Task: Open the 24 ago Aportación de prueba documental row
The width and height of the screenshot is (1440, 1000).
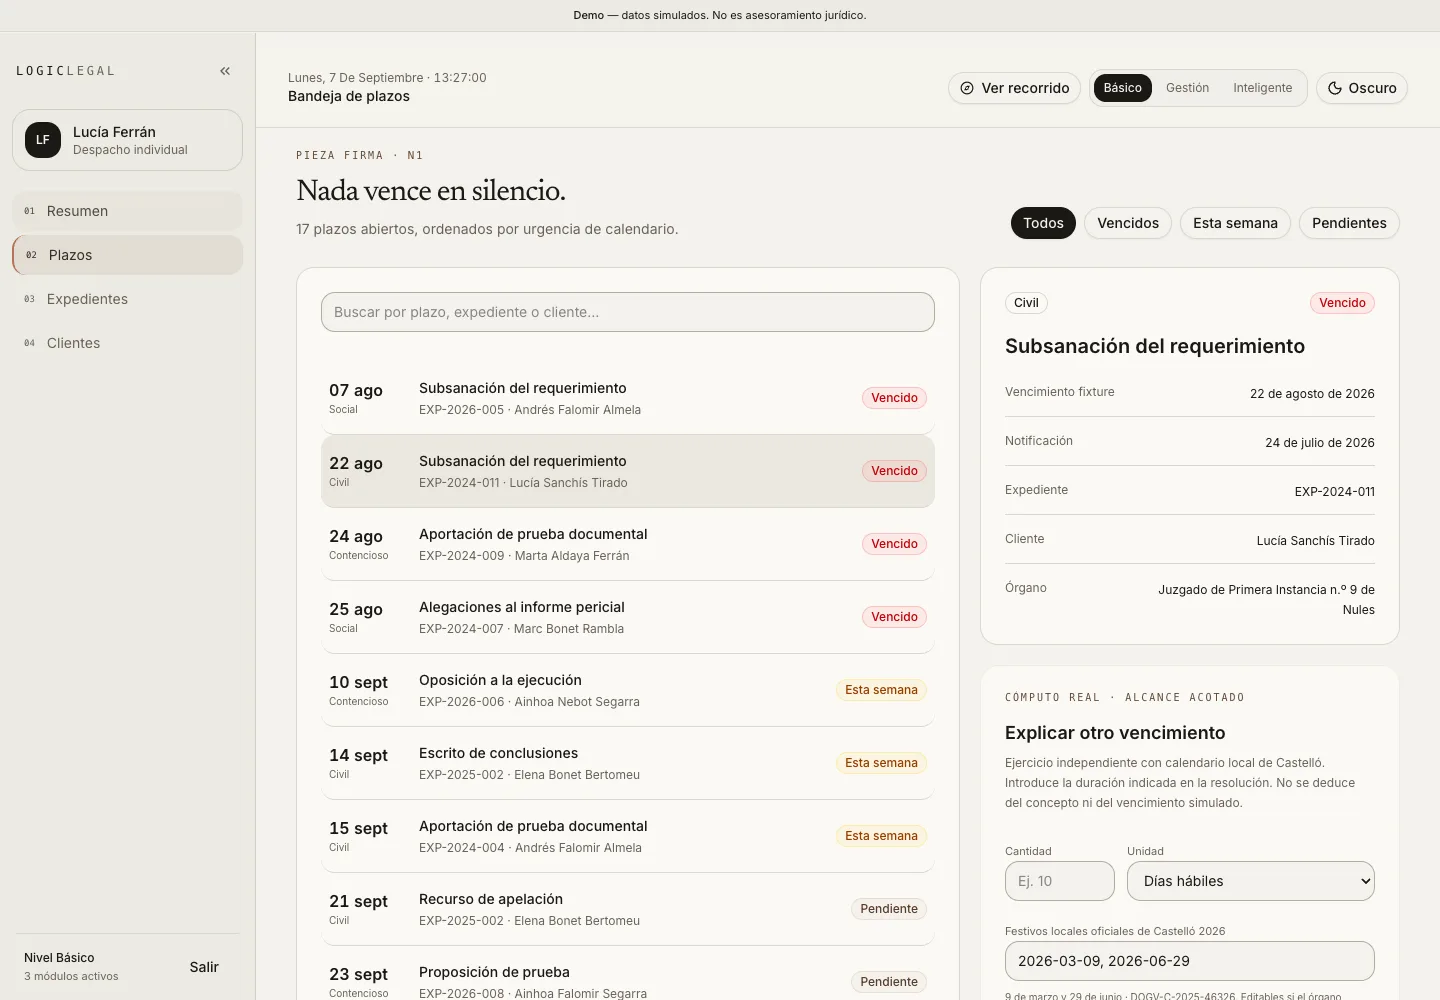Action: 628,544
